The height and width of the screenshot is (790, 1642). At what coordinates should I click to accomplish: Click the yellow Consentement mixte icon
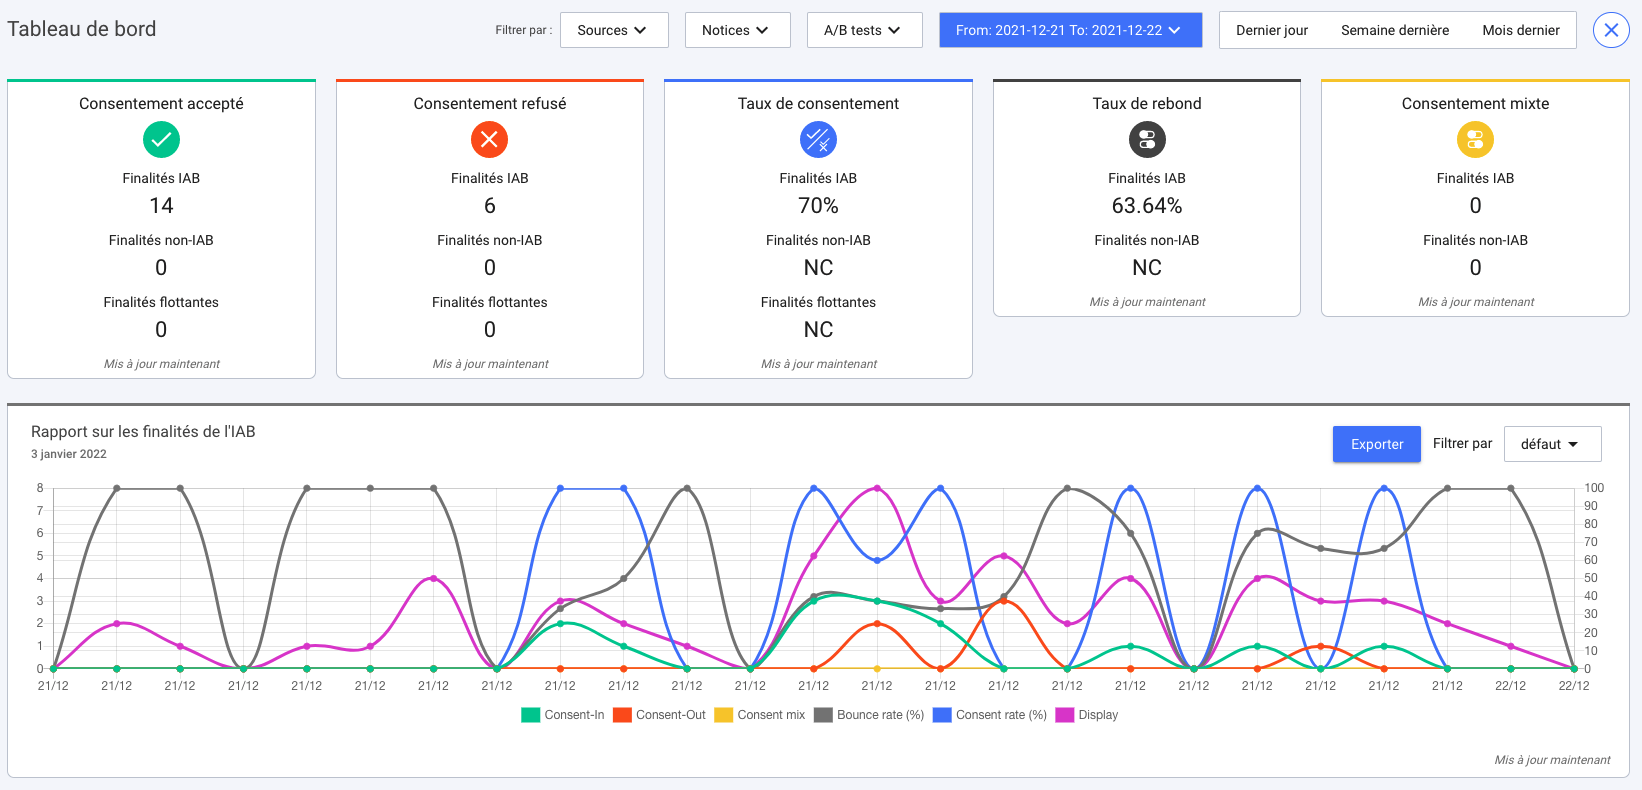tap(1475, 139)
